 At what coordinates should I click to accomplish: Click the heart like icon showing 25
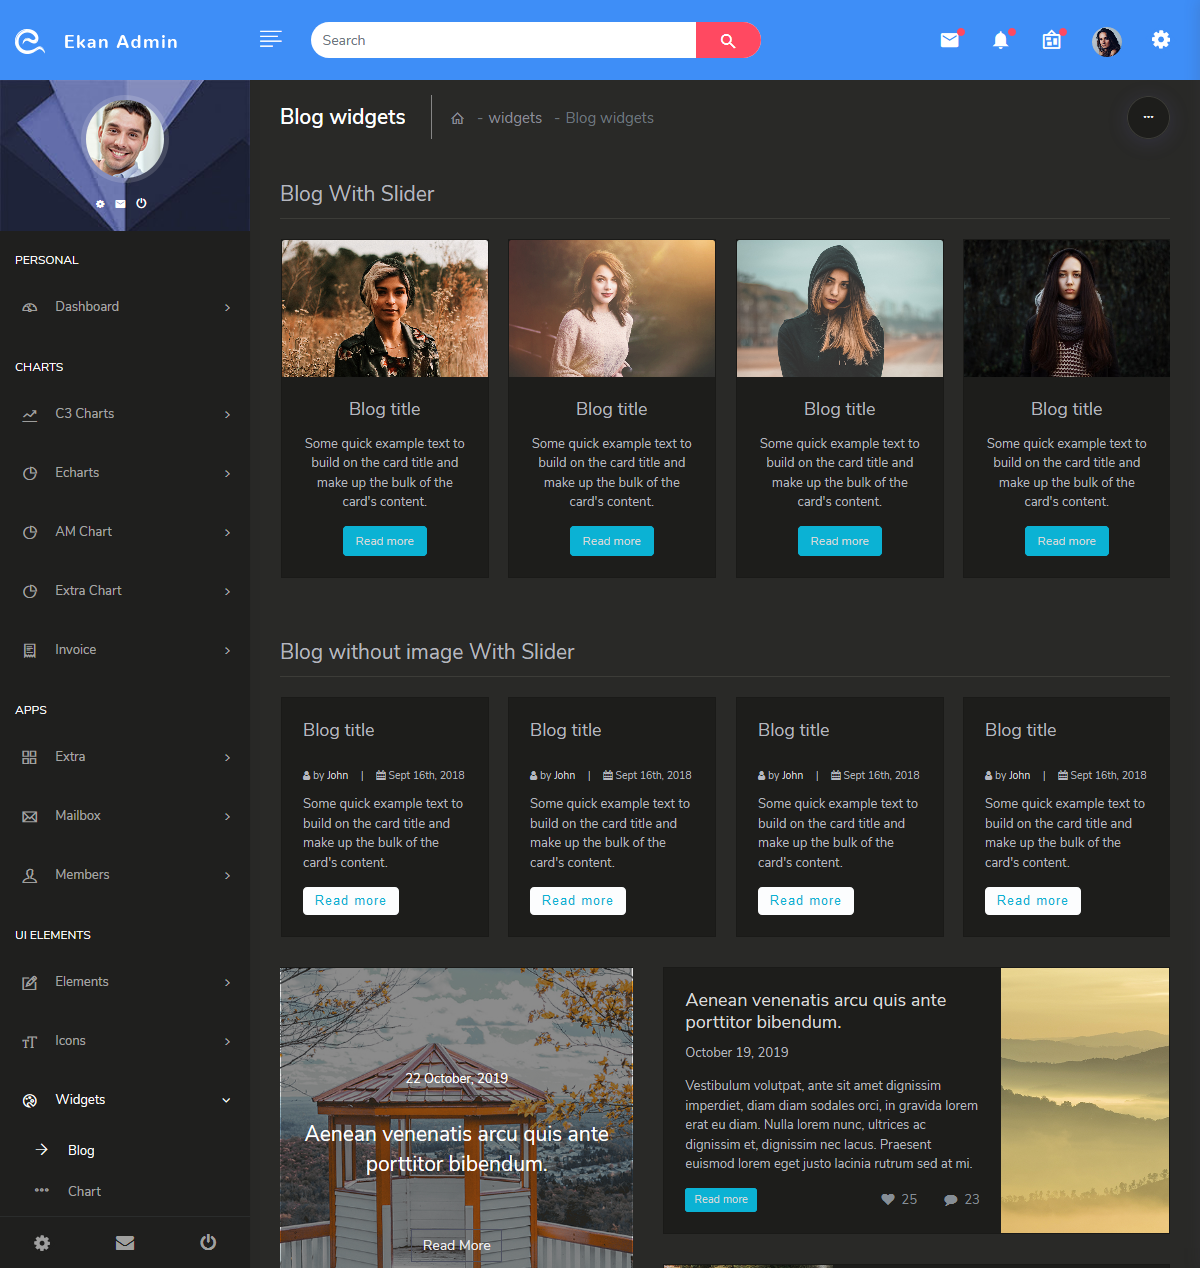pyautogui.click(x=888, y=1199)
